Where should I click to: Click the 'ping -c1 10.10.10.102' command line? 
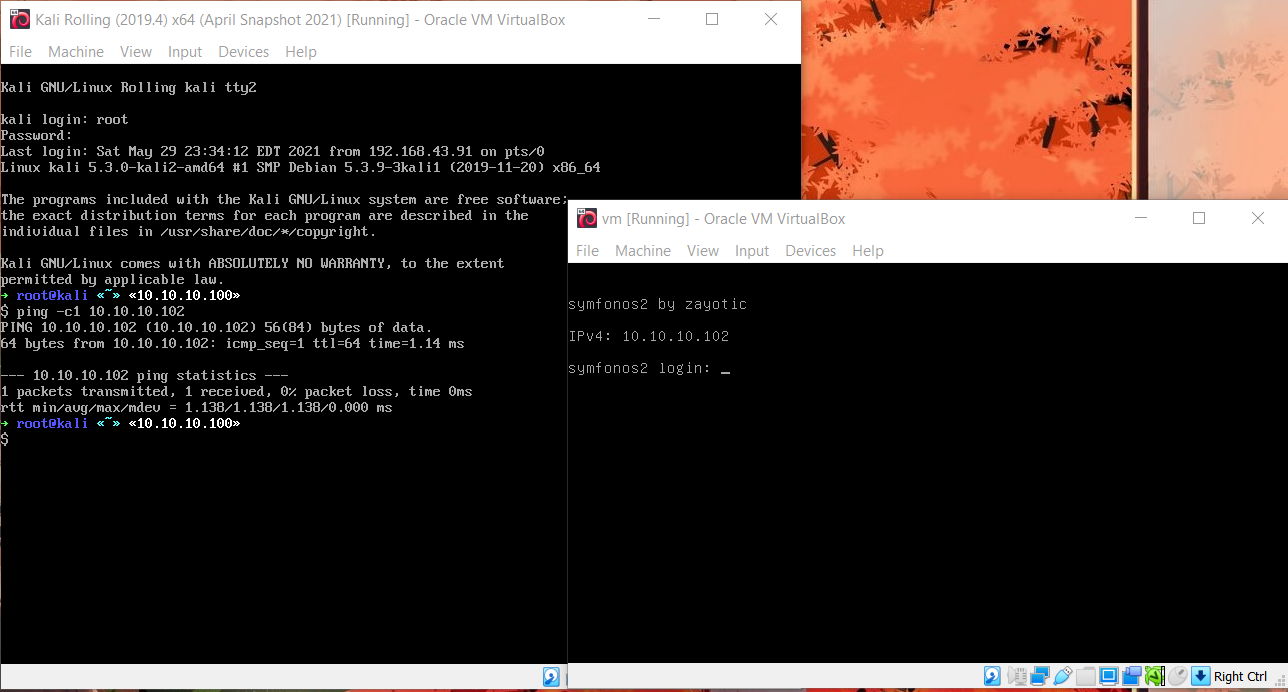[93, 311]
